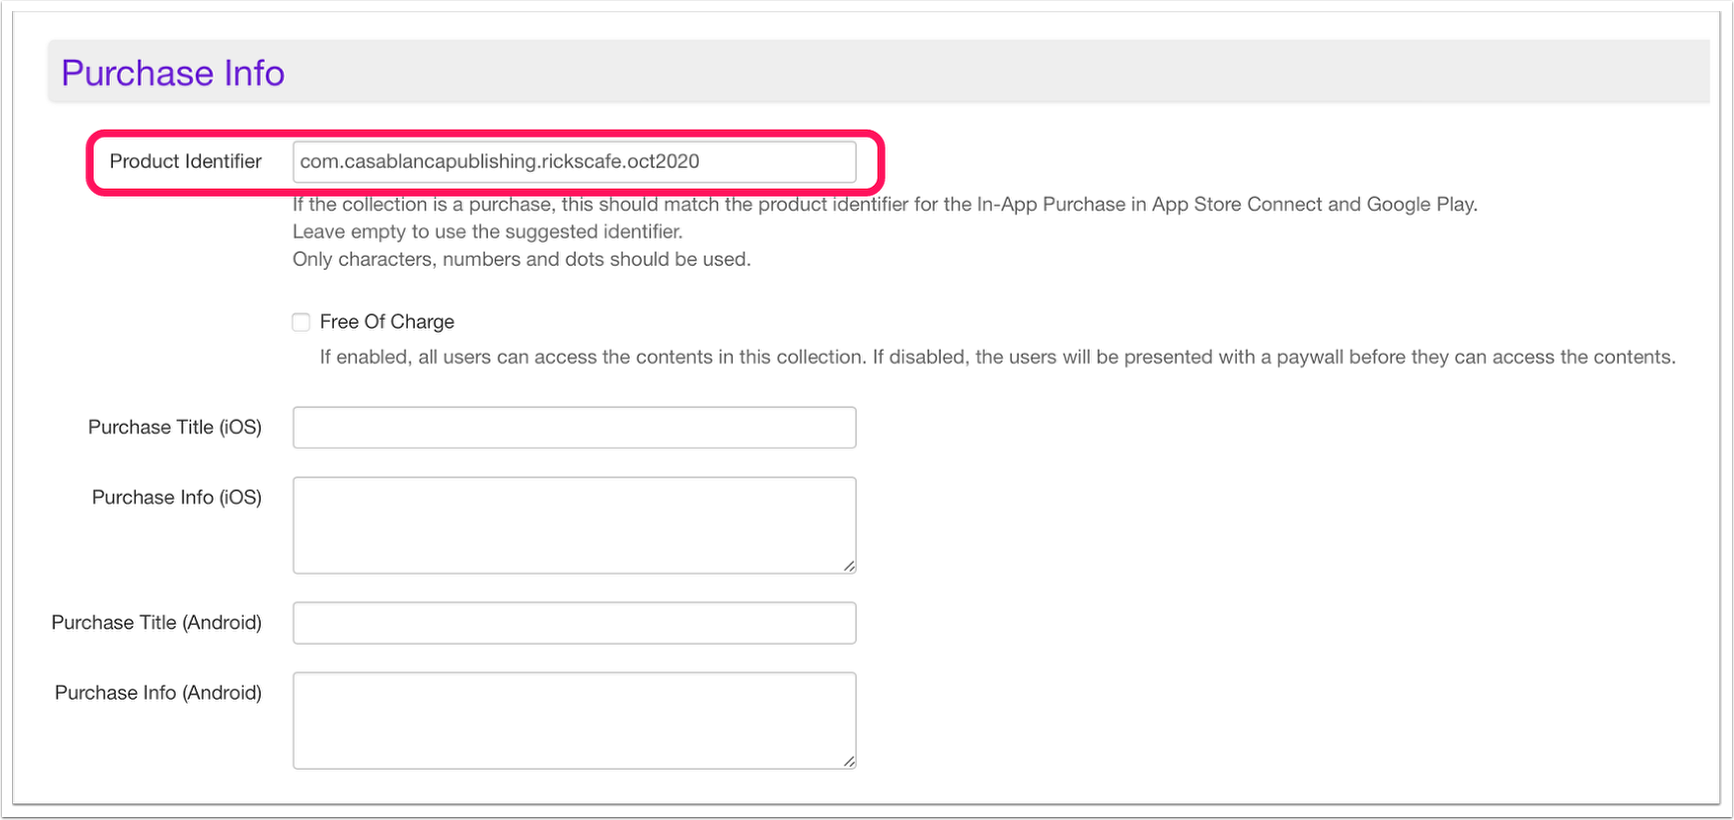Viewport: 1734px width, 820px height.
Task: Click the Purchase Info (iOS) textarea resize handle
Action: 849,566
